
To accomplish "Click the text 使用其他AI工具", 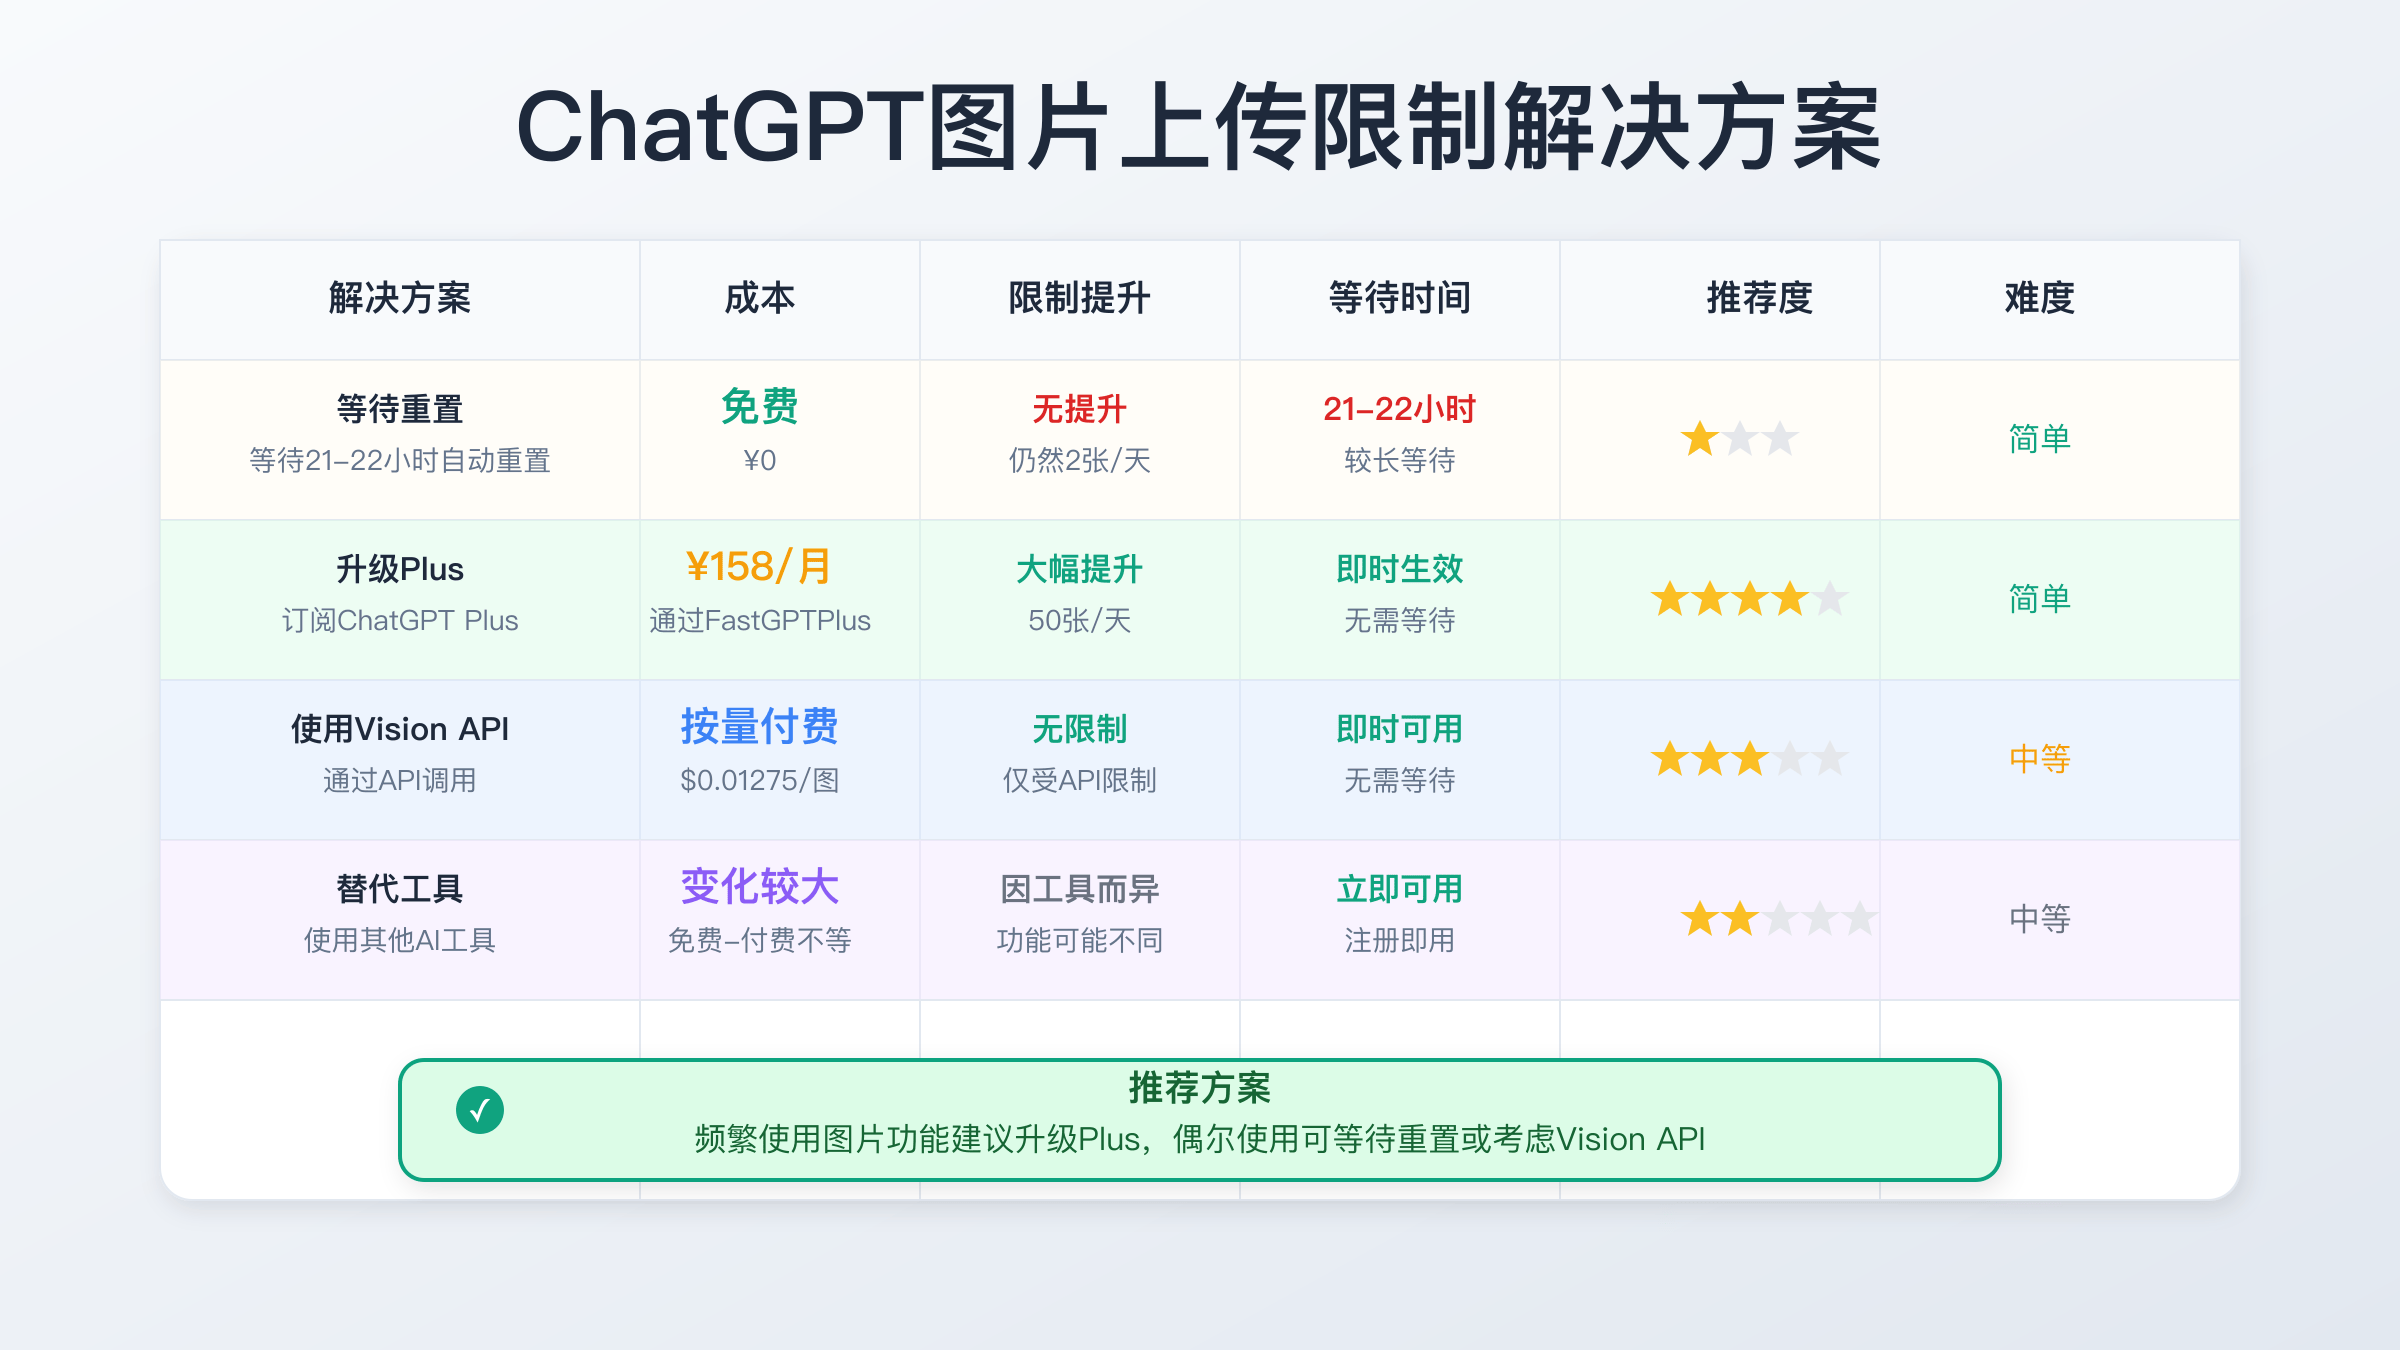I will coord(400,940).
